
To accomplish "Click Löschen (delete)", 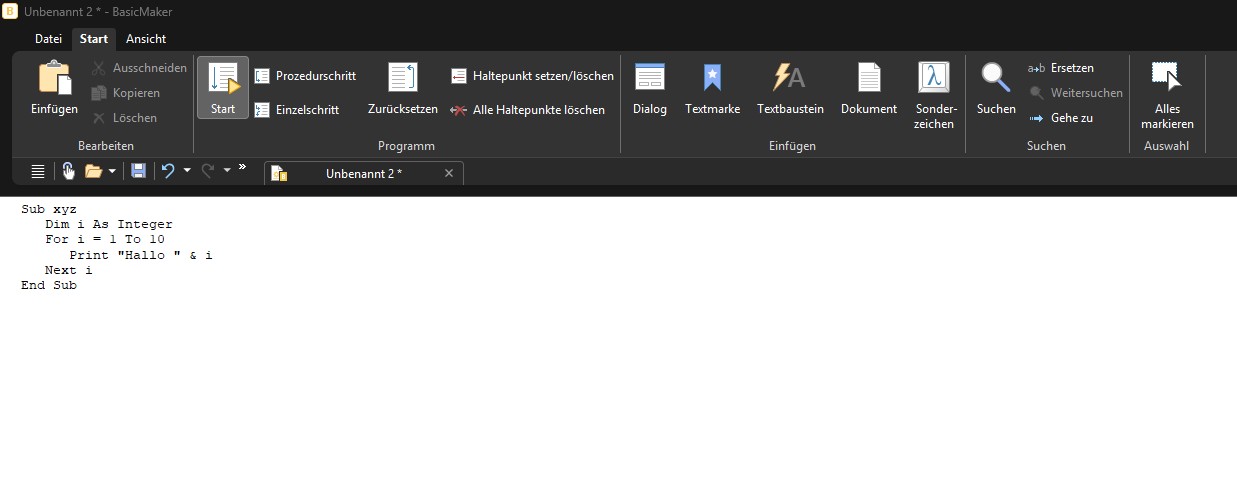I will [x=124, y=118].
